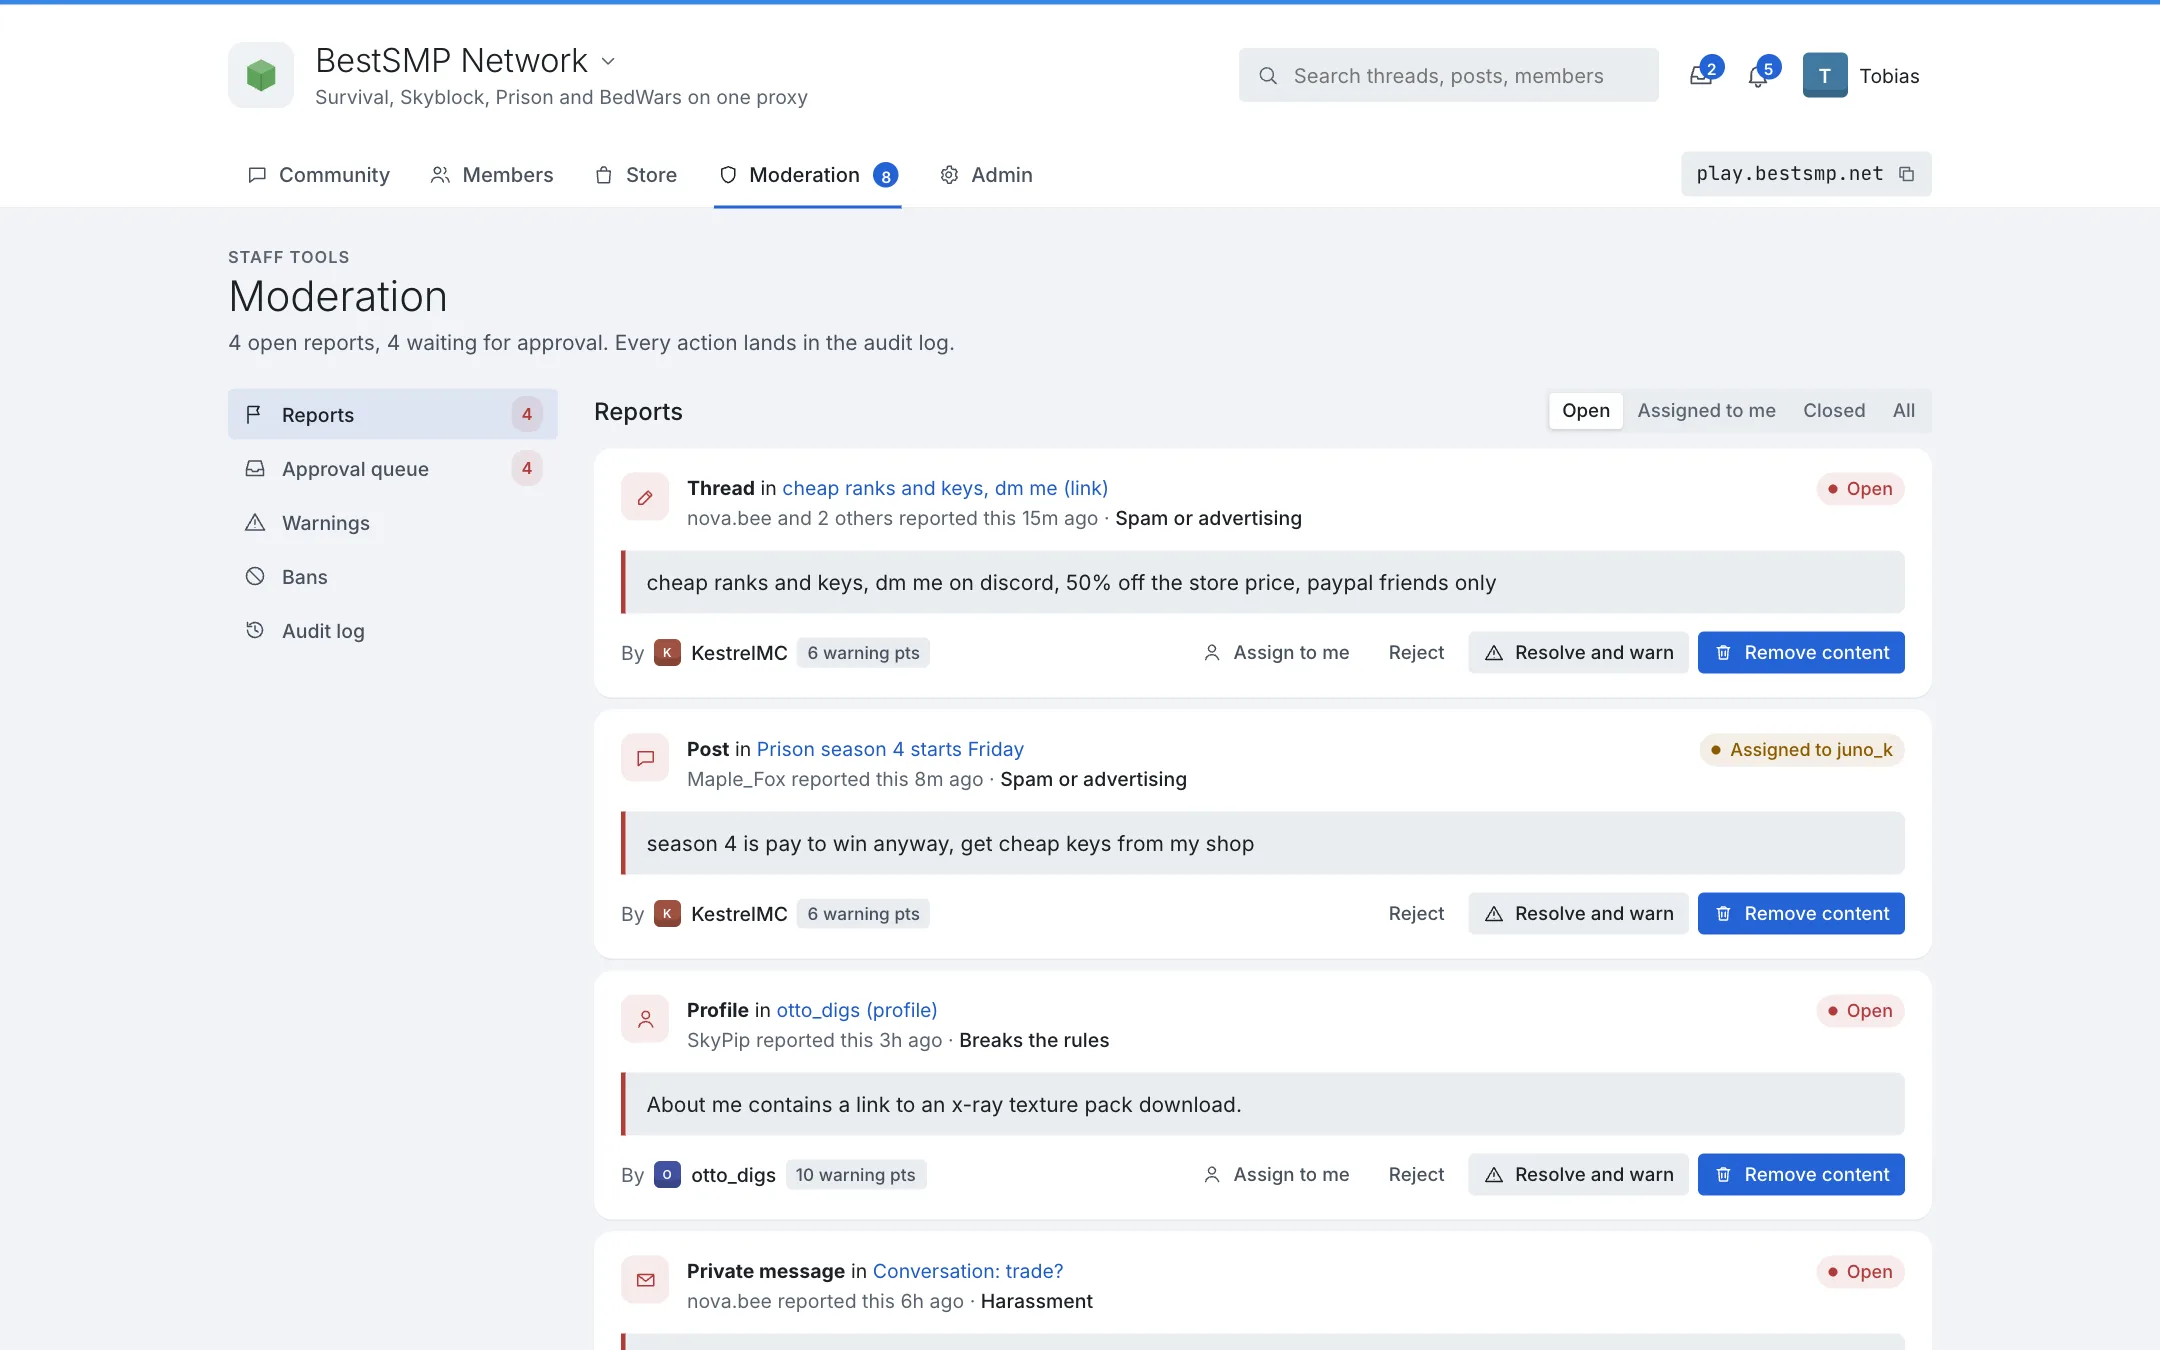Viewport: 2160px width, 1350px height.
Task: Open otto_digs (profile) link
Action: (857, 1010)
